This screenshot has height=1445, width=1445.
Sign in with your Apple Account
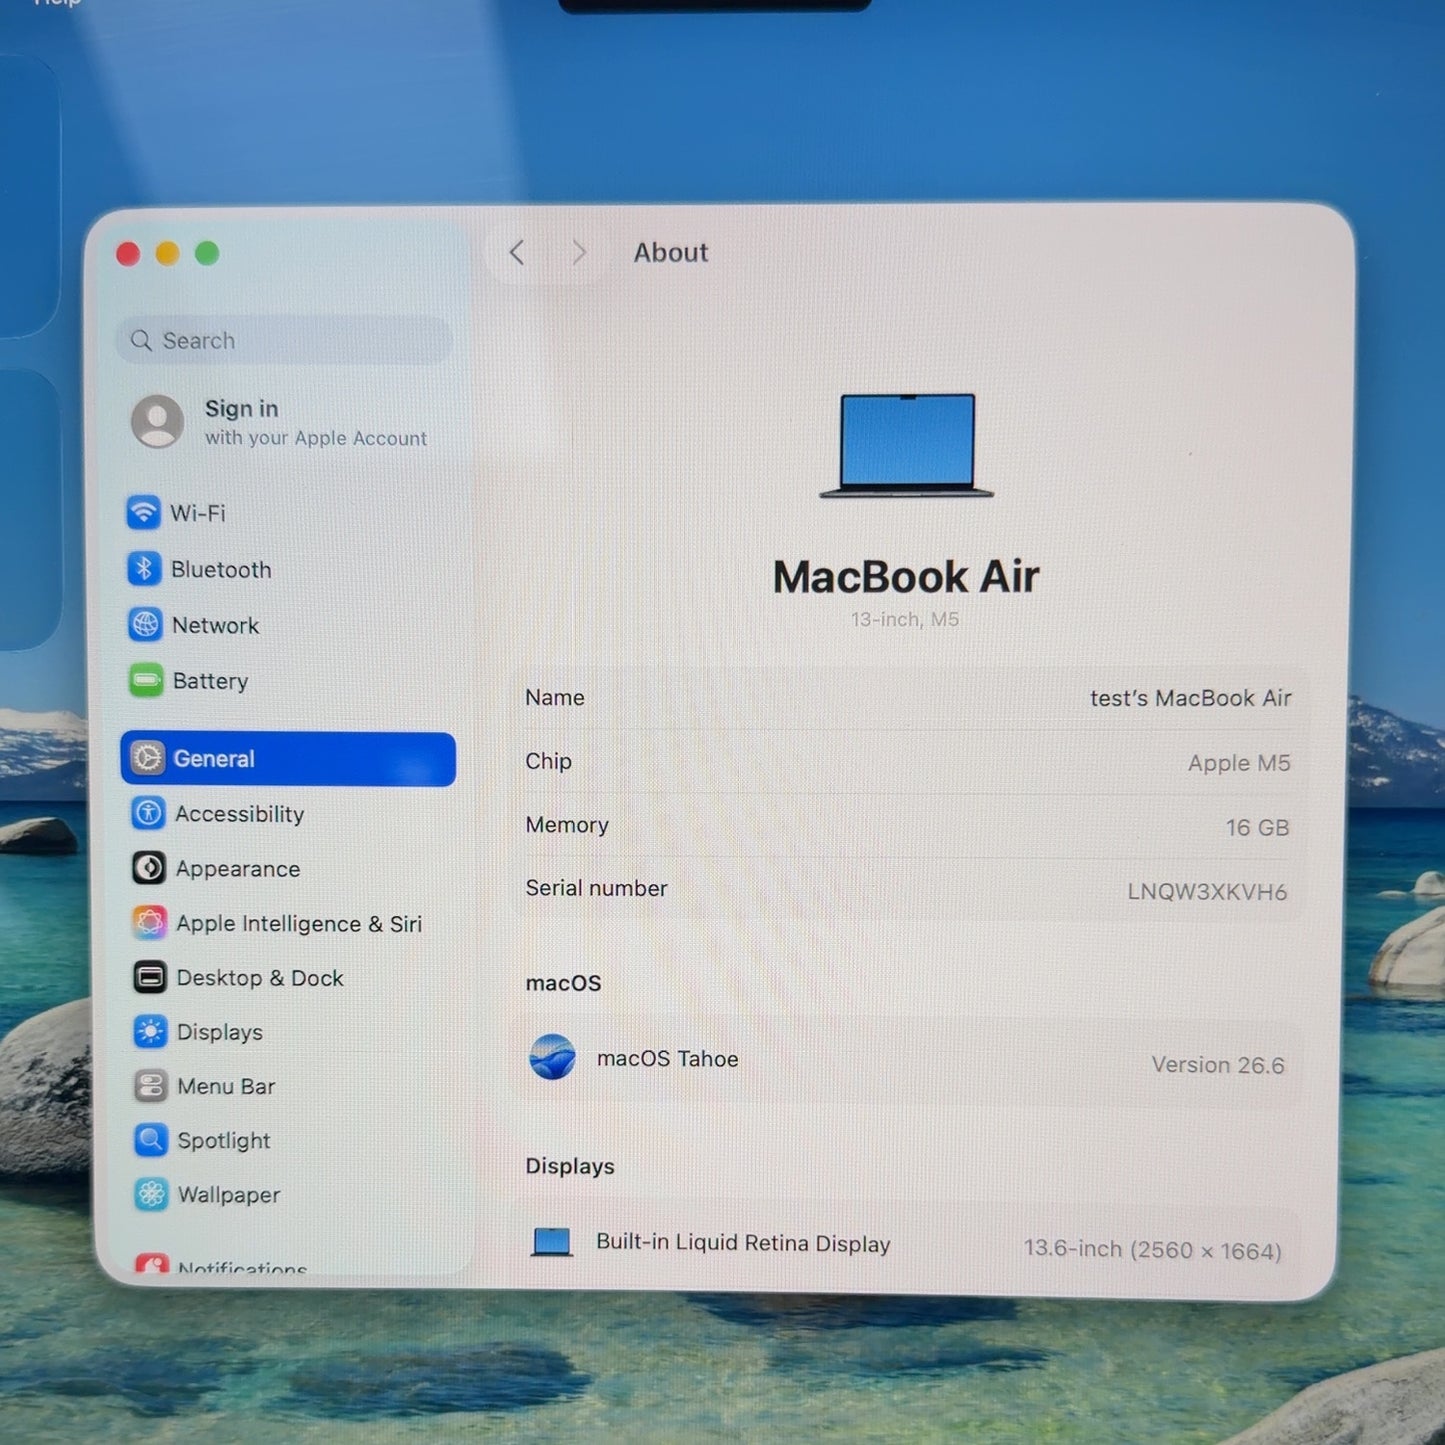(281, 422)
